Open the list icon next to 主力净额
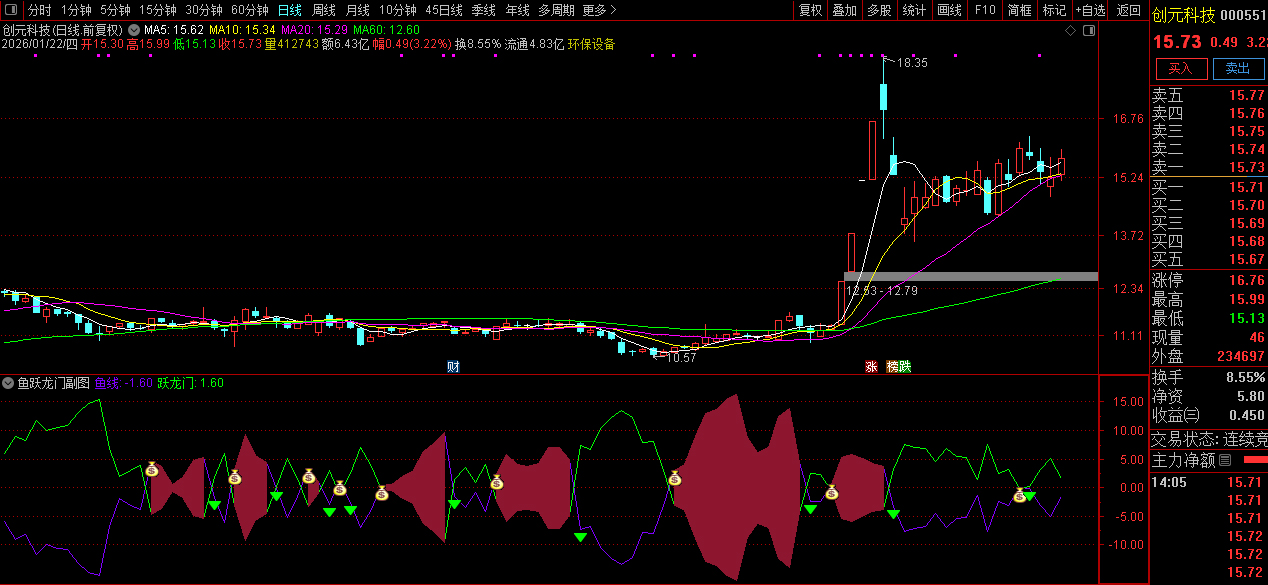Viewport: 1268px width, 585px height. coord(1225,460)
